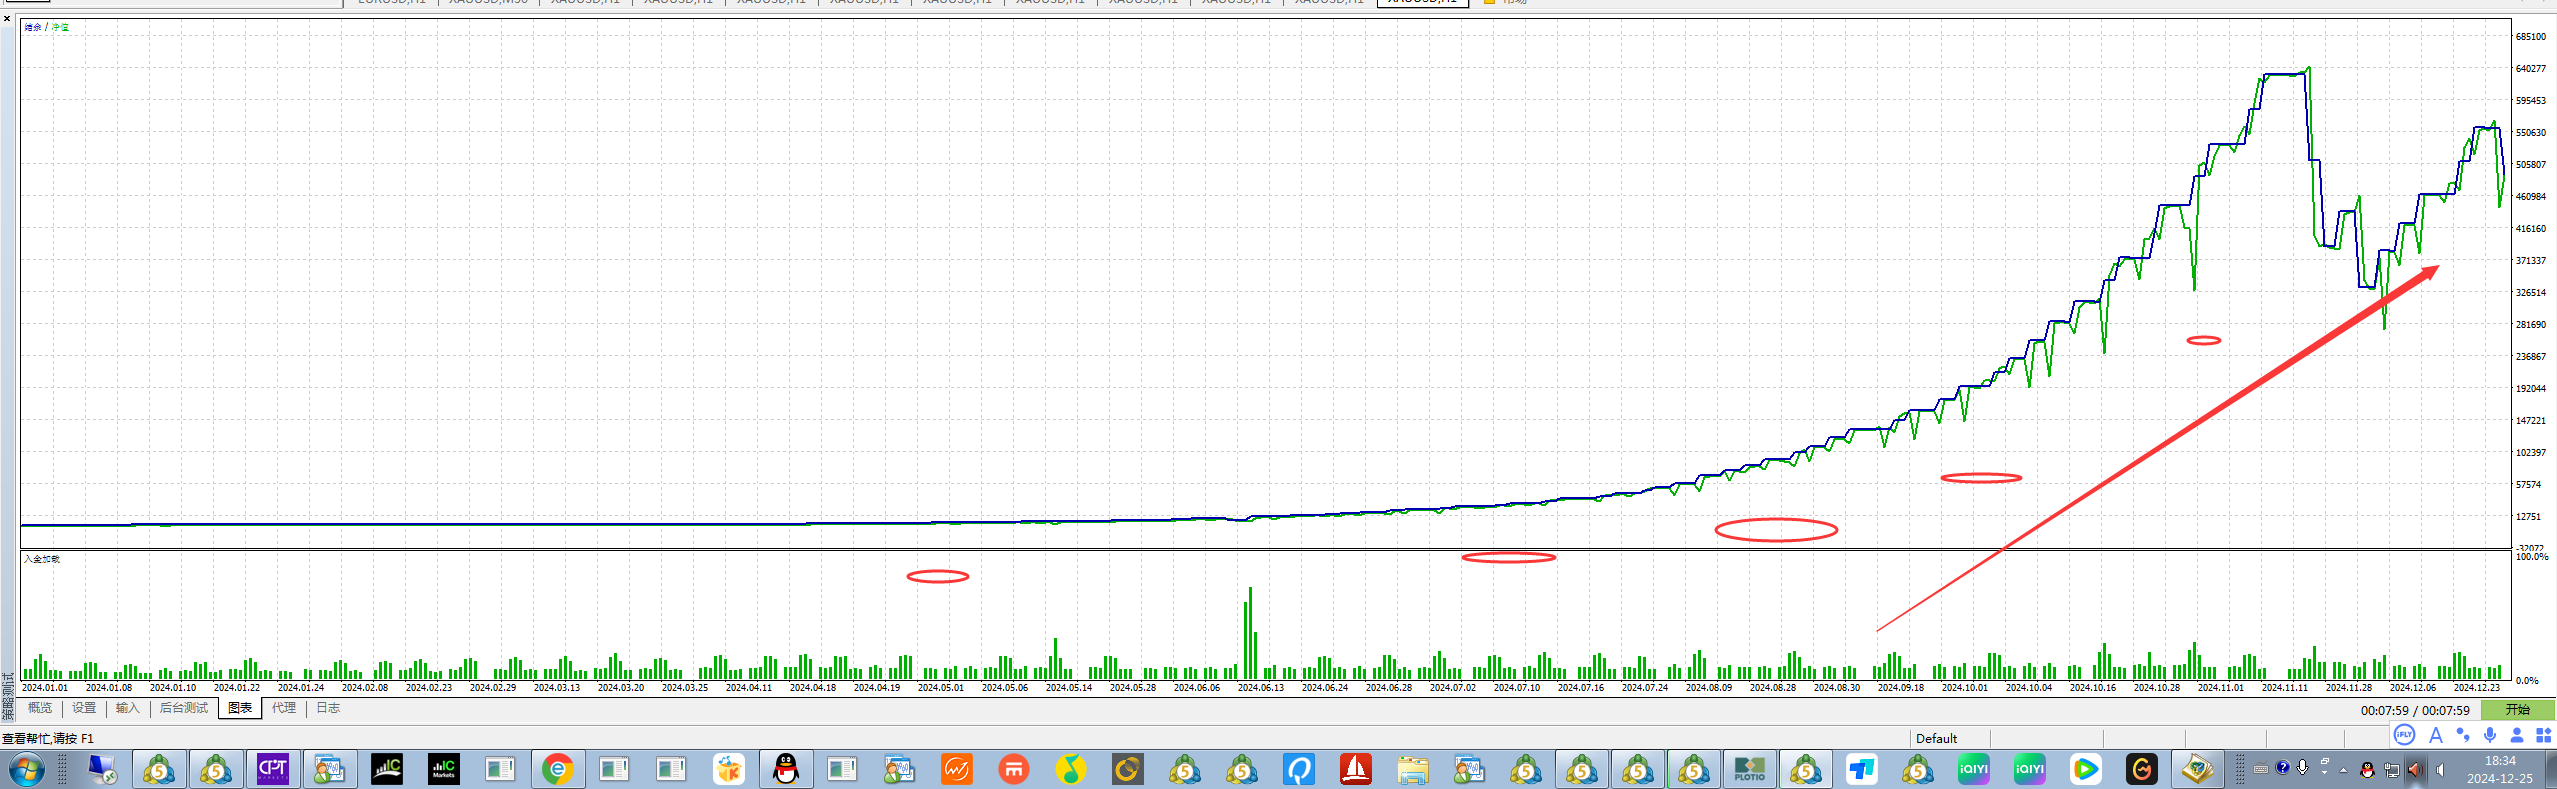Show hidden tray icons arrow
The image size is (2557, 789).
click(2343, 770)
